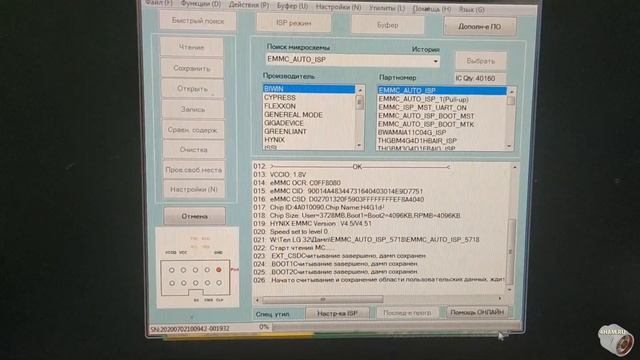Image resolution: width=640 pixels, height=360 pixels.
Task: Click the Открыть button
Action: (x=192, y=89)
